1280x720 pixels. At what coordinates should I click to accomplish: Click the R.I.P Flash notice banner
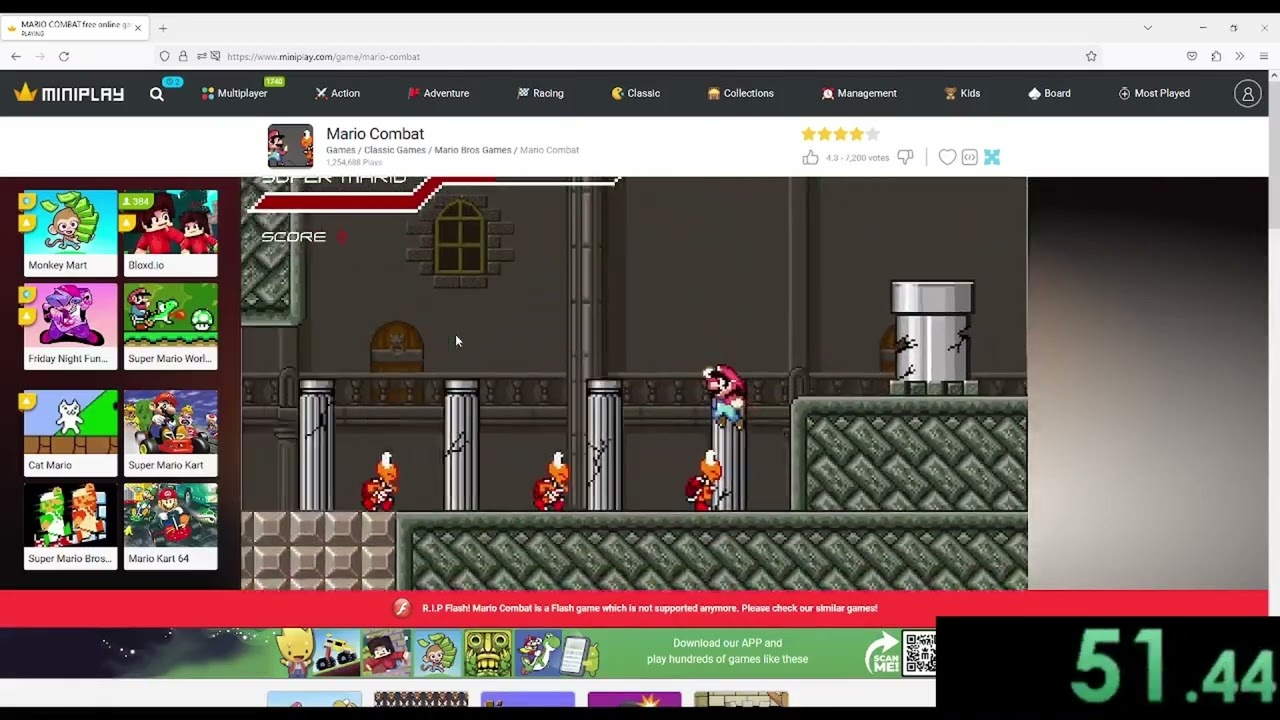coord(634,608)
